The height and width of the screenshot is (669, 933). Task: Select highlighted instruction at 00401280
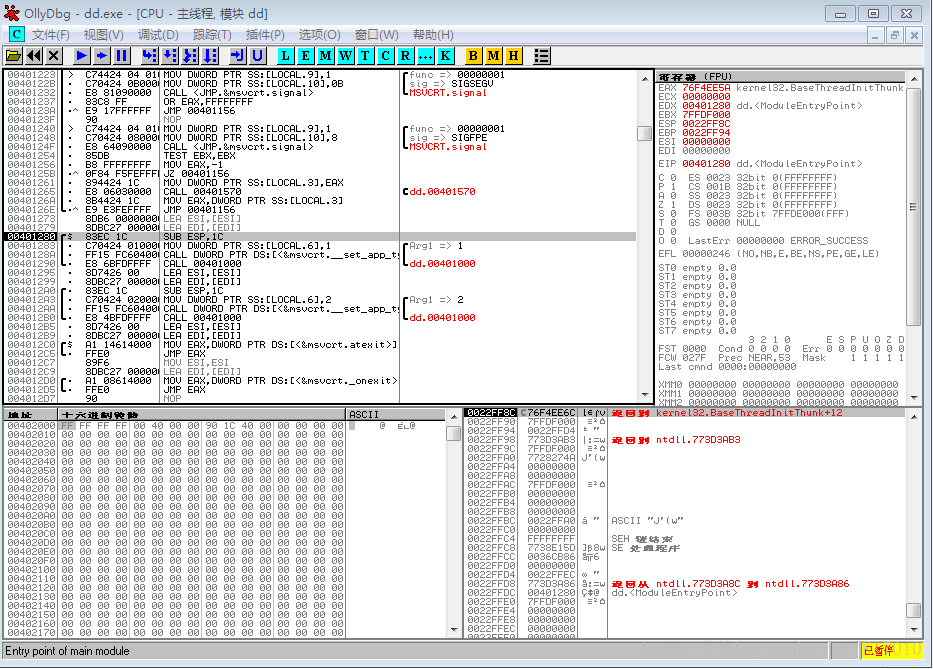point(320,237)
